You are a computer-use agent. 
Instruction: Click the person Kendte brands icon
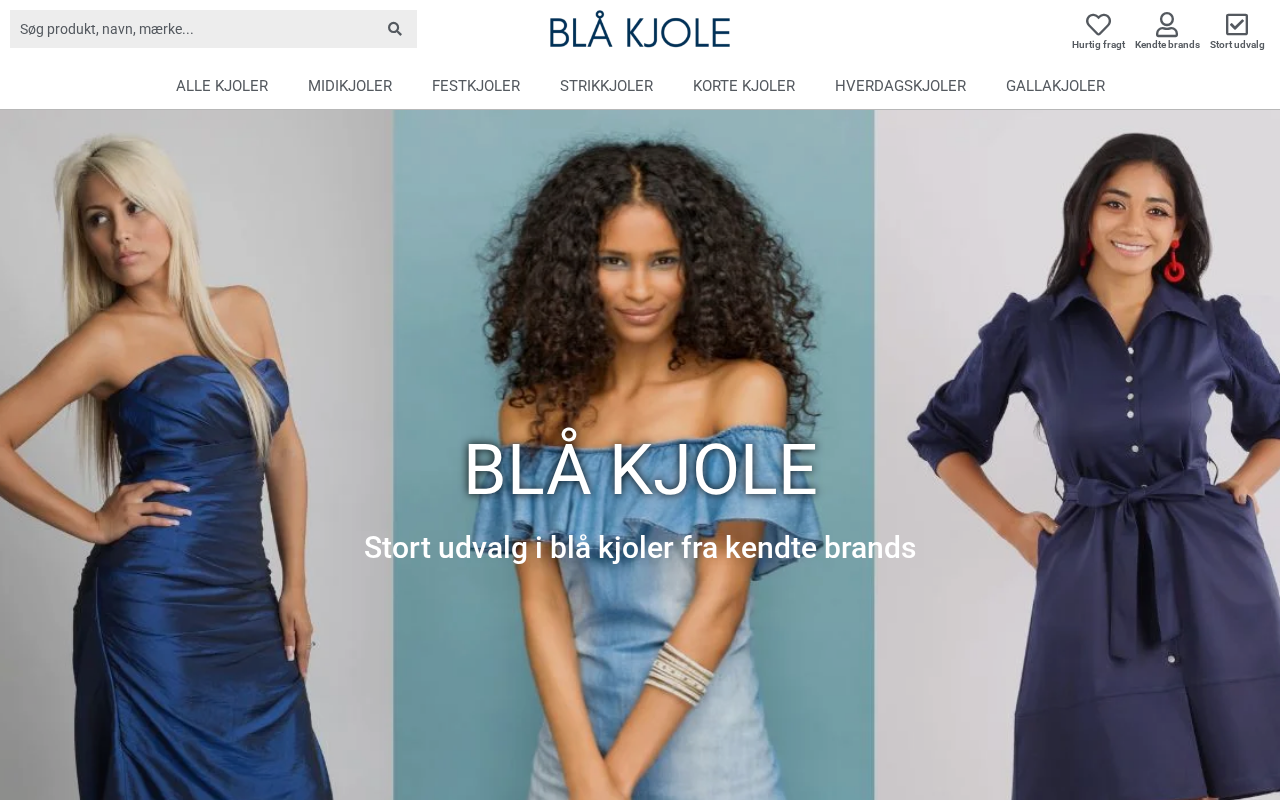(1167, 24)
